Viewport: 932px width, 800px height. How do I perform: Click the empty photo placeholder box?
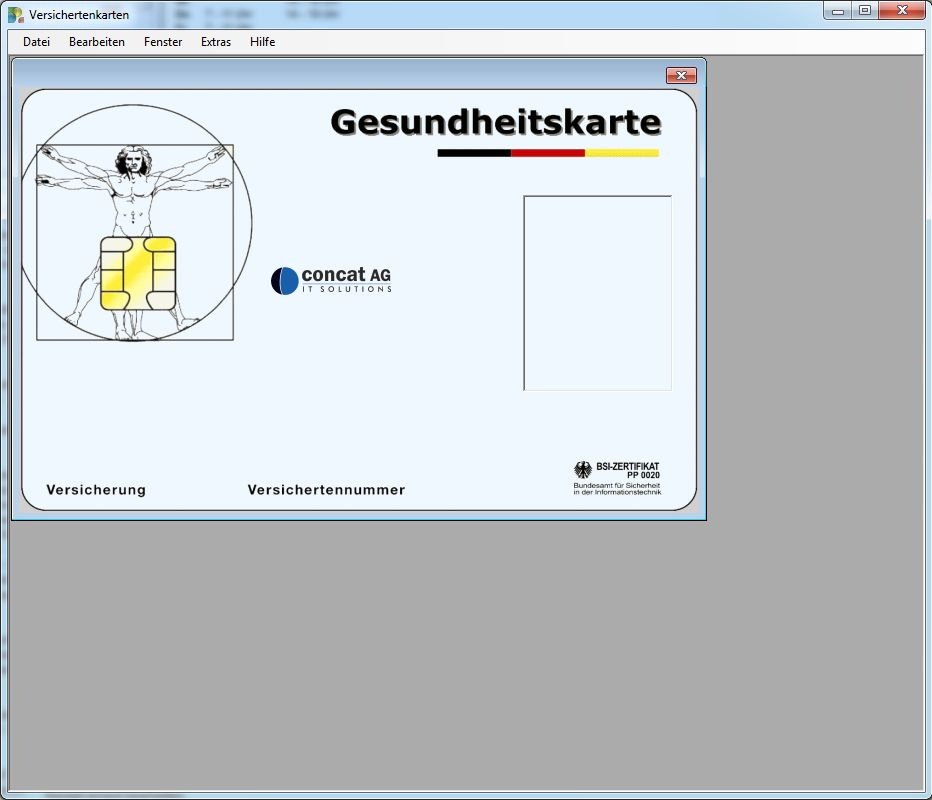[x=597, y=293]
